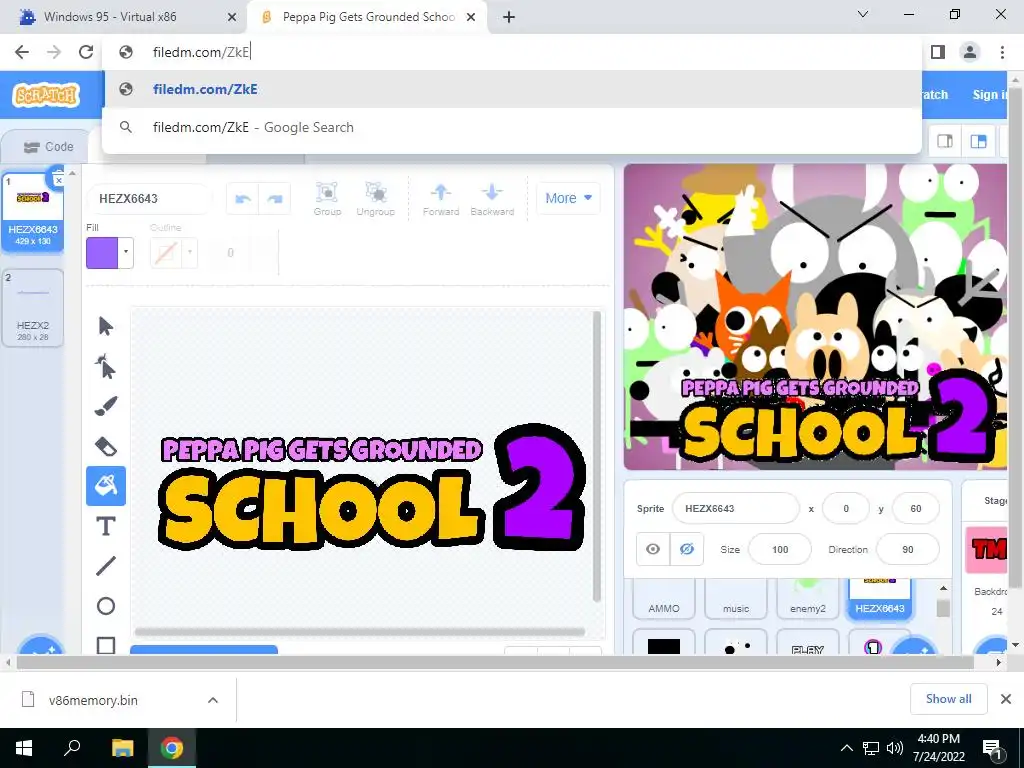
Task: Close the Windows 95 browser tab
Action: click(232, 17)
